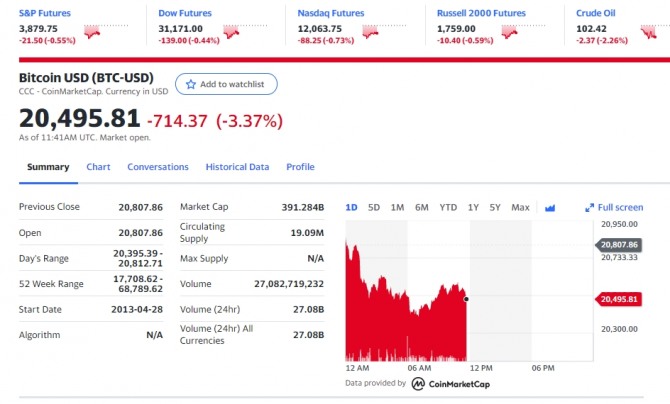Click the Add to watchlist button
670x404 pixels.
[226, 85]
